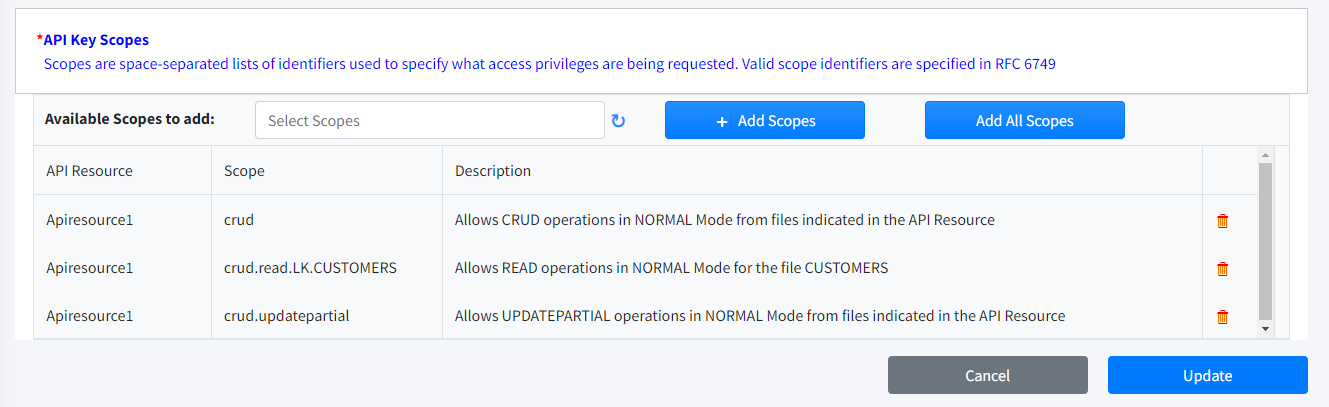Select the crud.updatepartial scope cell
The height and width of the screenshot is (407, 1329).
point(286,316)
